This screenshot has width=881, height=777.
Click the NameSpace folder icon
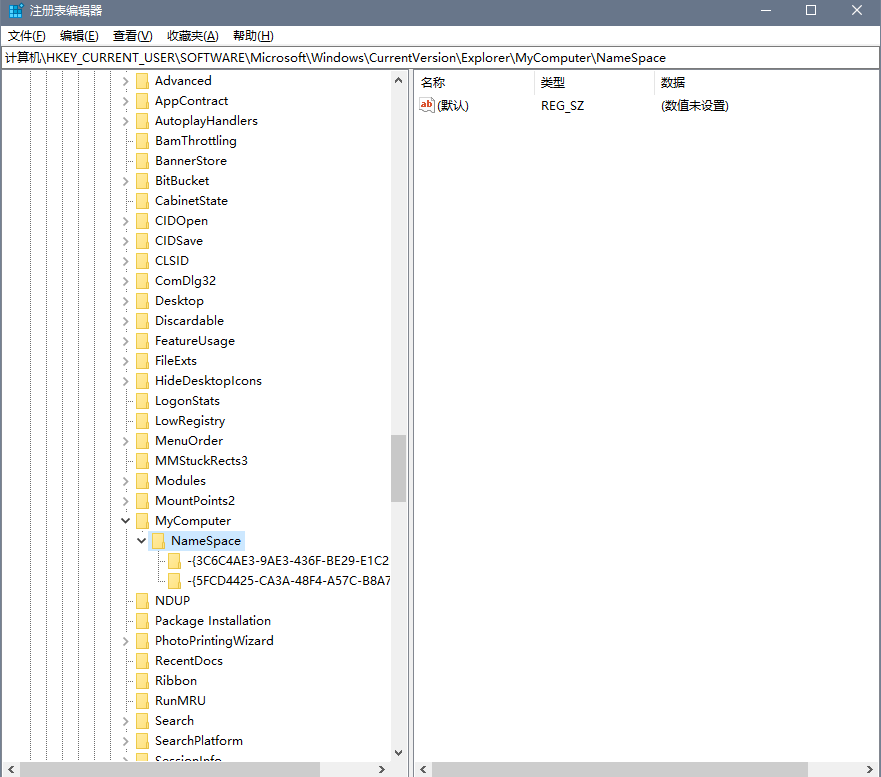point(158,541)
